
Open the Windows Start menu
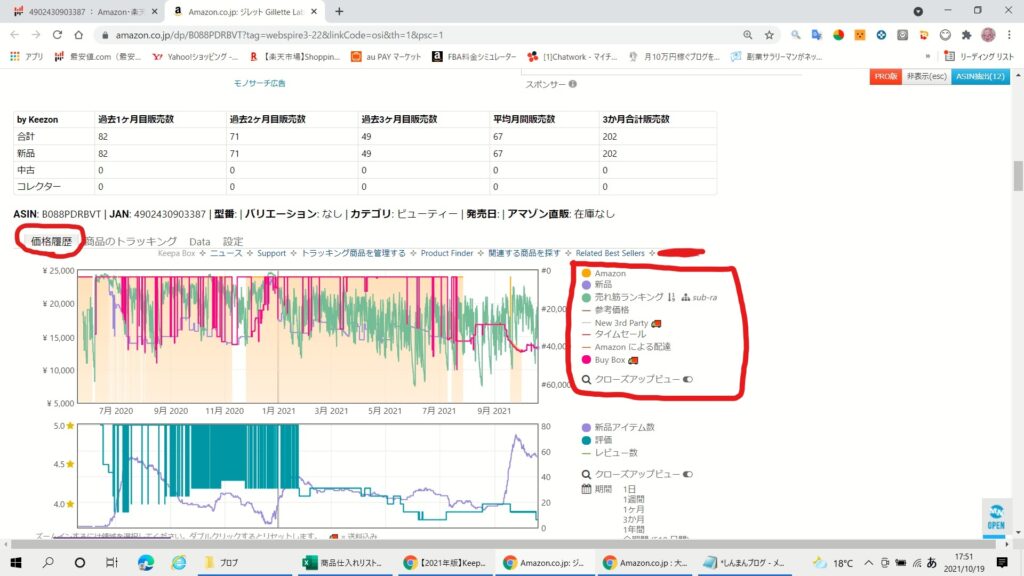16,562
